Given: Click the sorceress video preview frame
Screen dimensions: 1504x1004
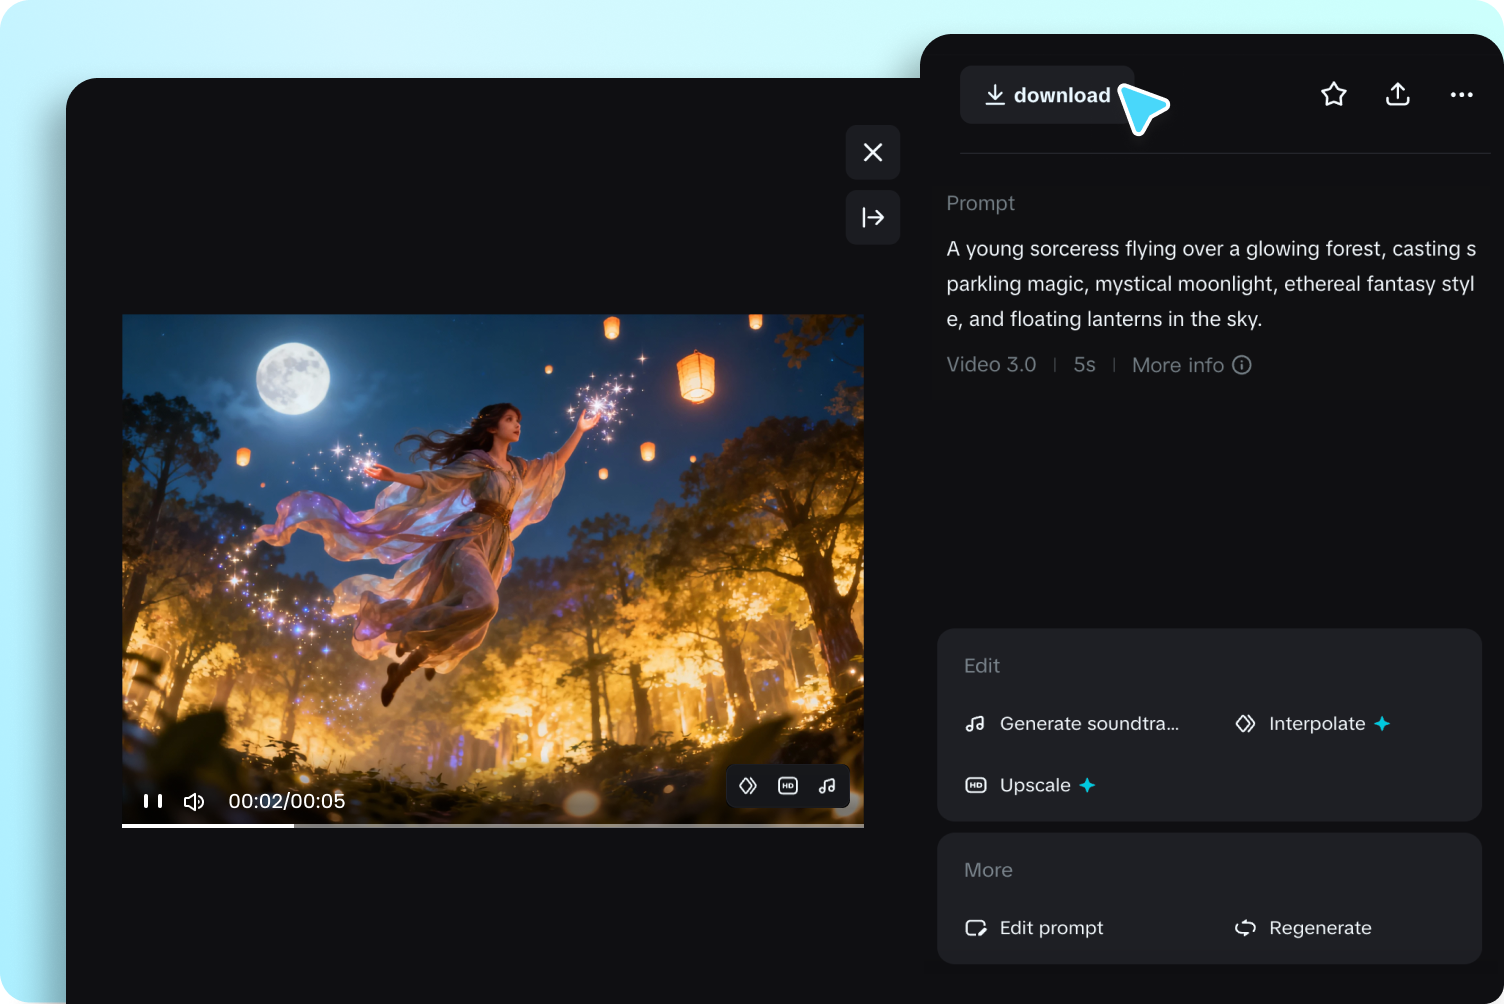Looking at the screenshot, I should pos(493,570).
